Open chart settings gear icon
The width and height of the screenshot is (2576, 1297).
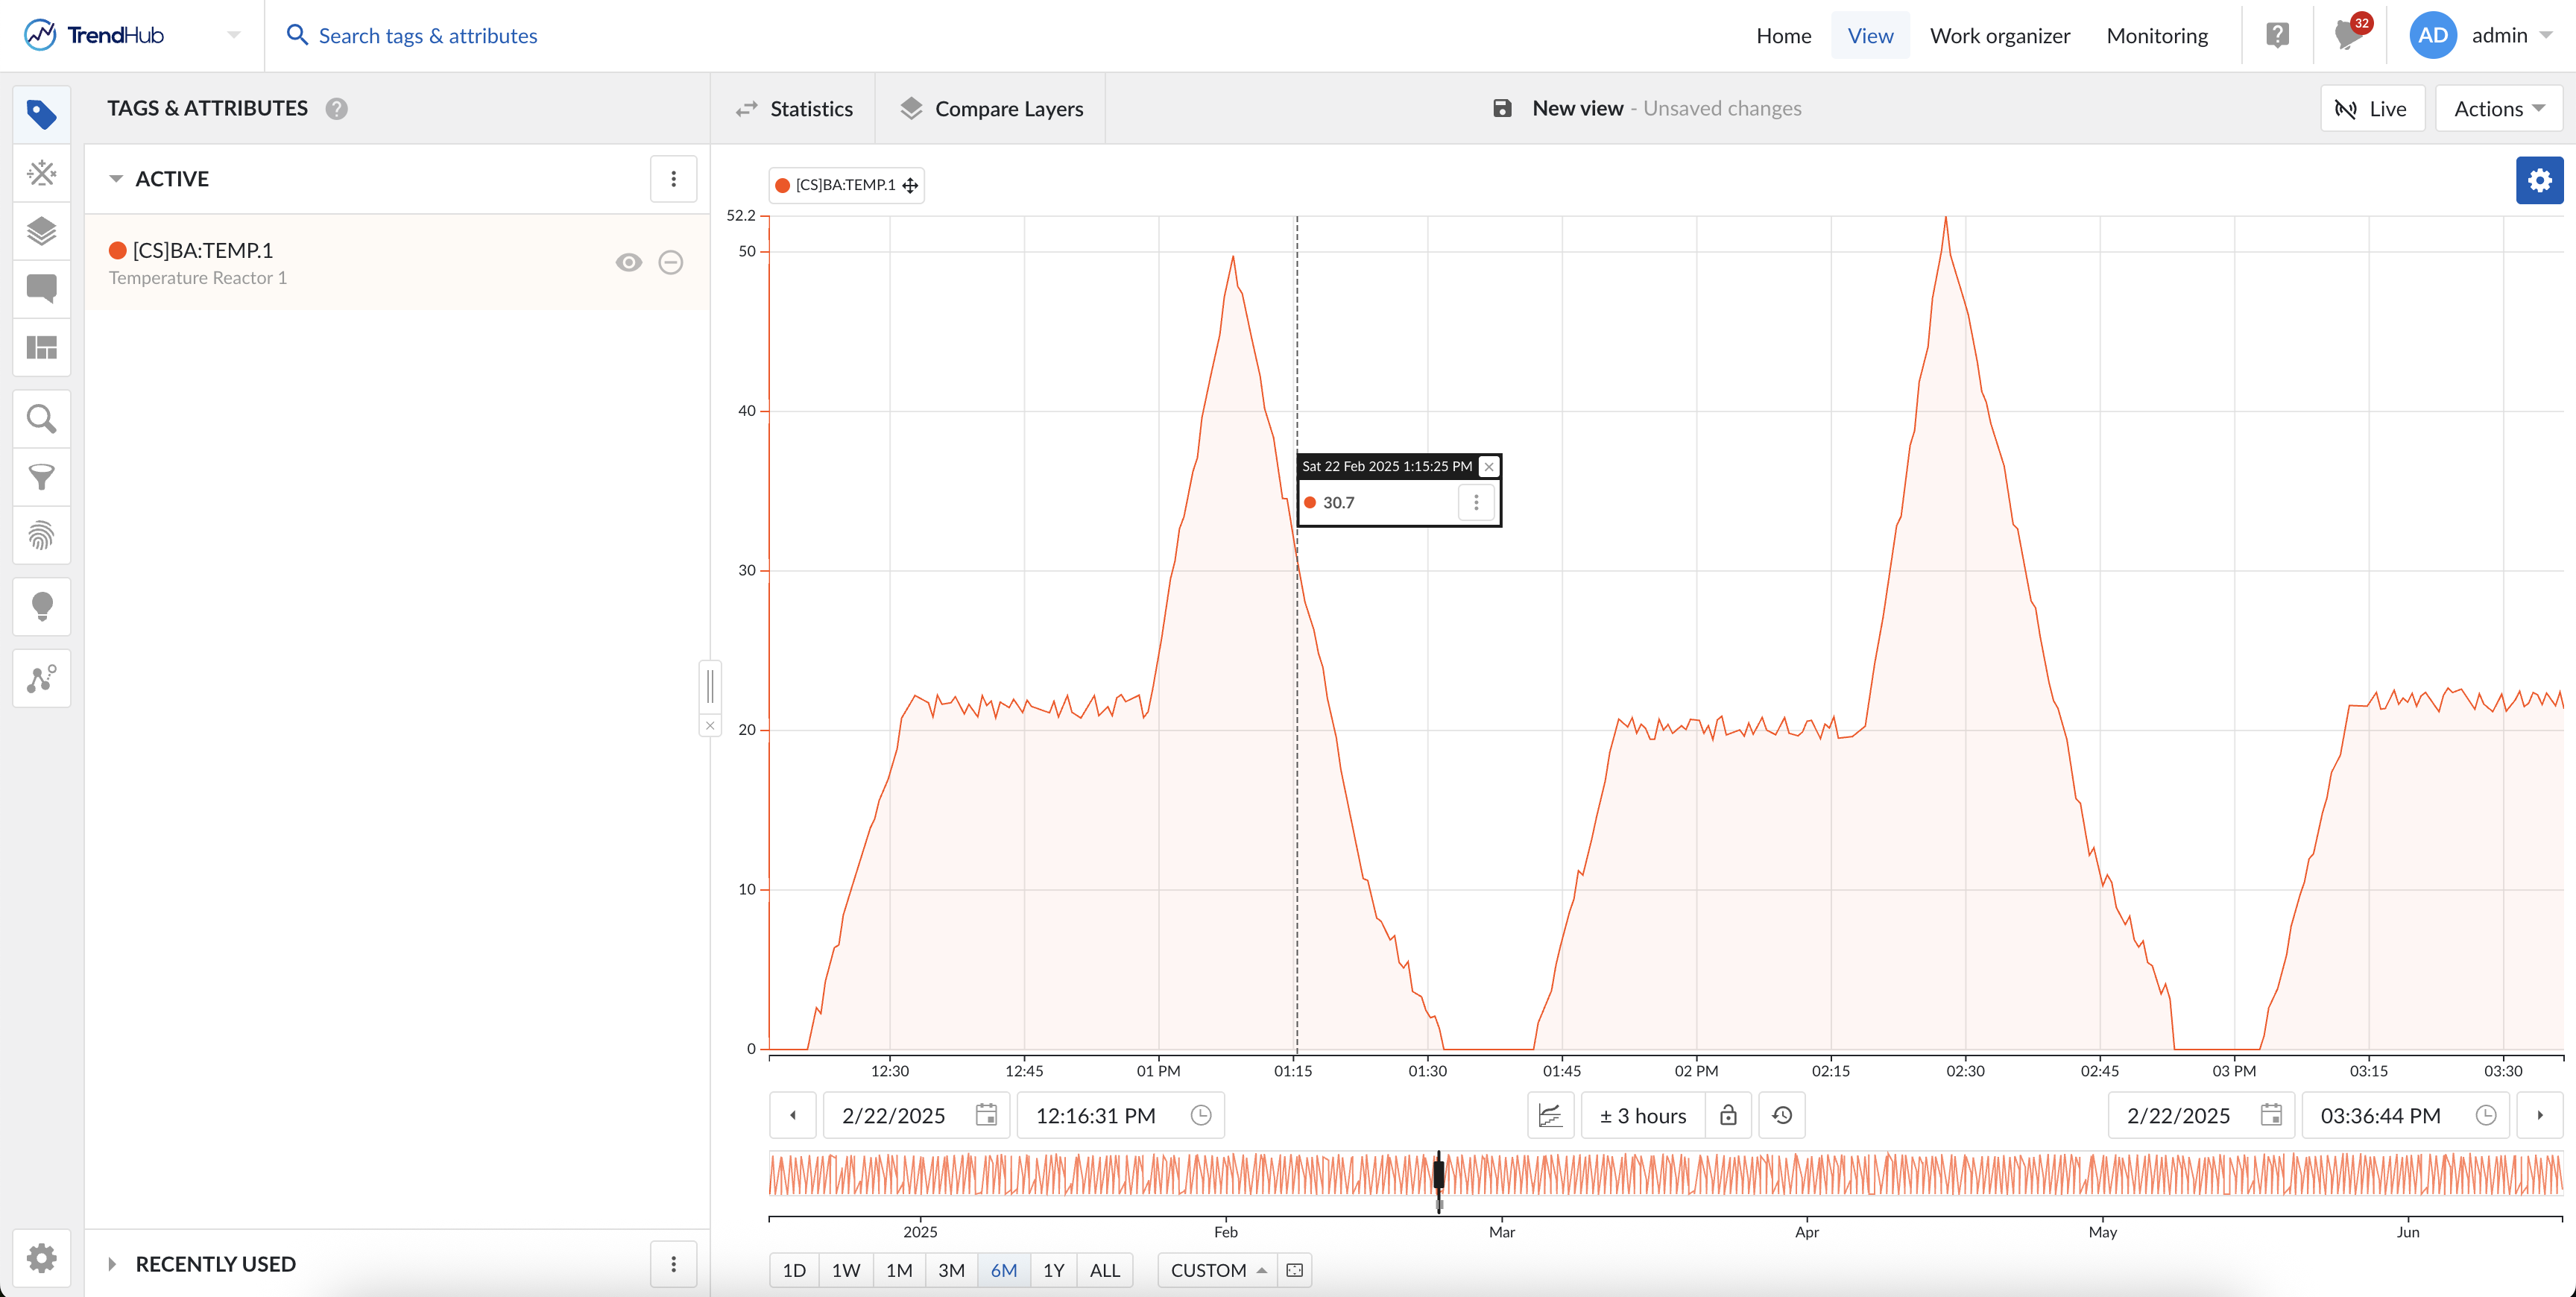[2539, 180]
